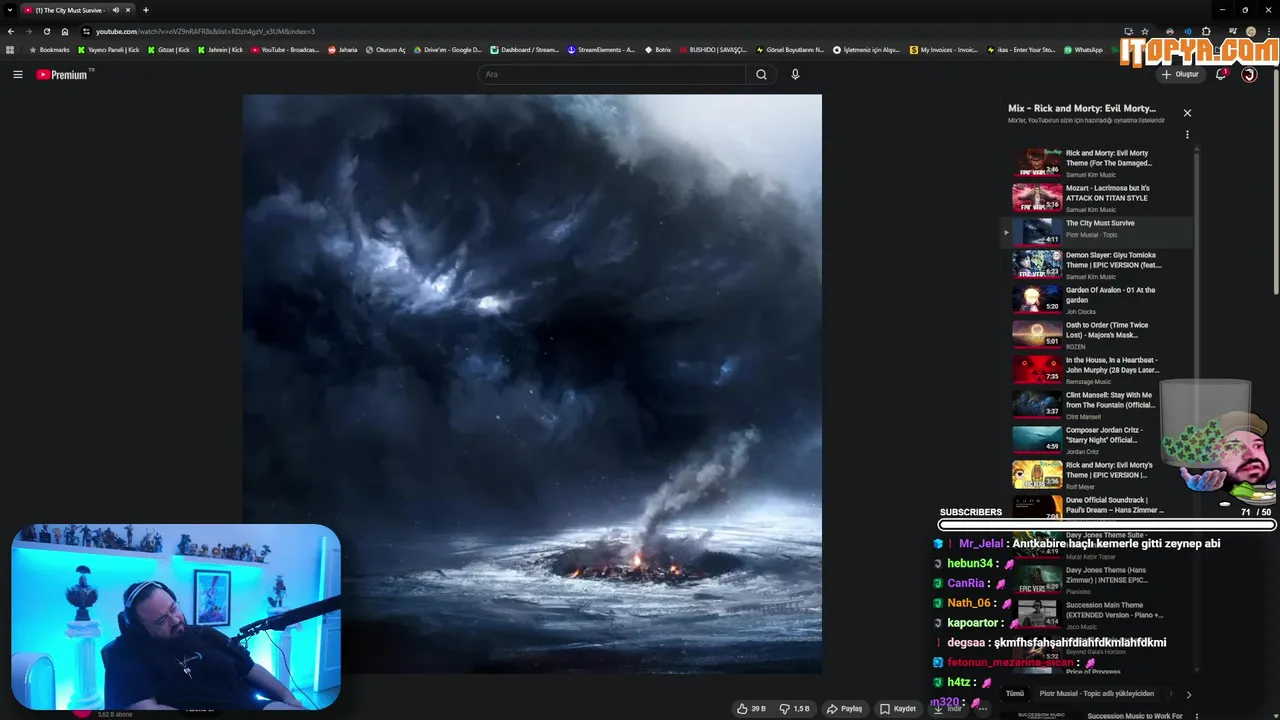Image resolution: width=1280 pixels, height=720 pixels.
Task: Open 'Yayıncı Paneli | Kick' bookmark
Action: 109,49
